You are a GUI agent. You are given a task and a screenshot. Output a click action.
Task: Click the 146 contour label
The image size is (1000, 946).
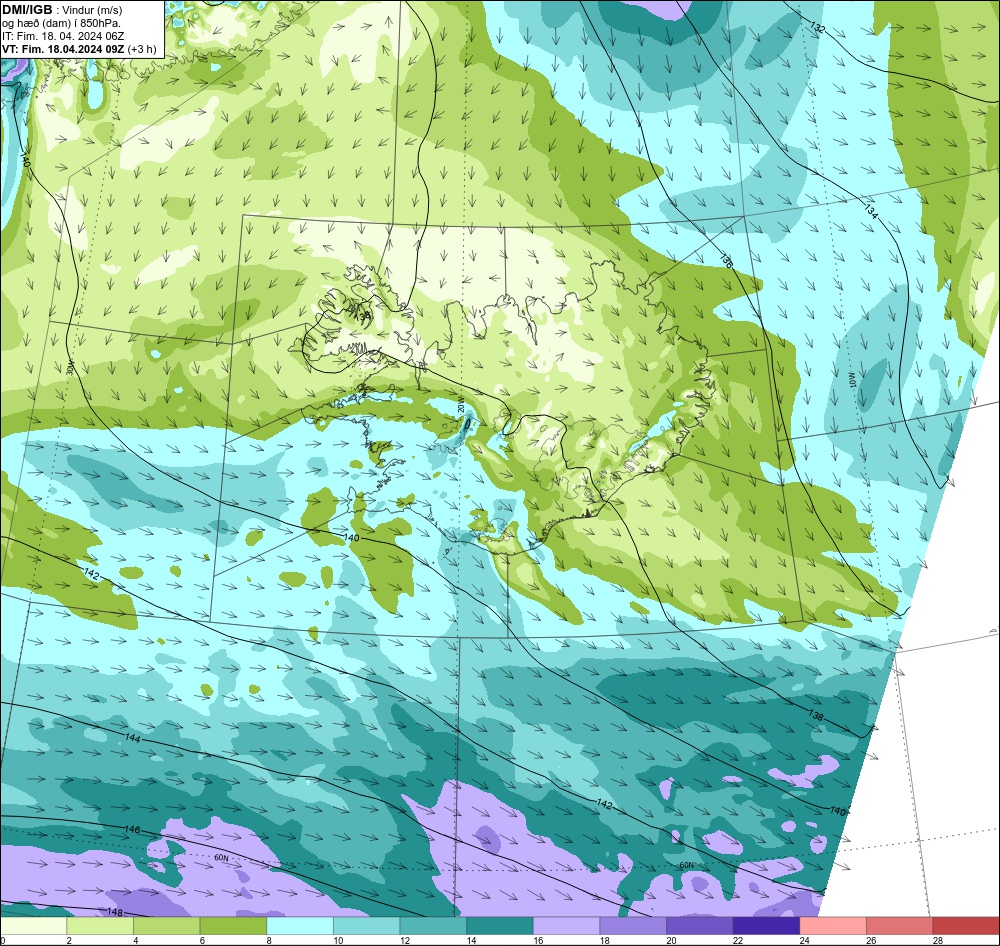point(132,830)
